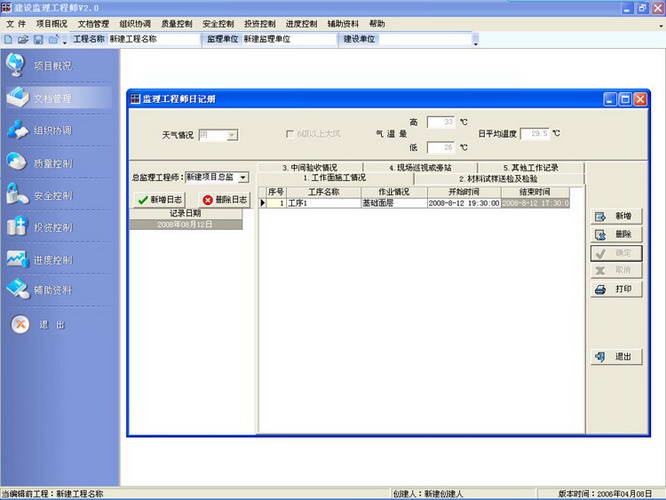666x500 pixels.
Task: Click the new file toolbar icon
Action: click(x=8, y=40)
